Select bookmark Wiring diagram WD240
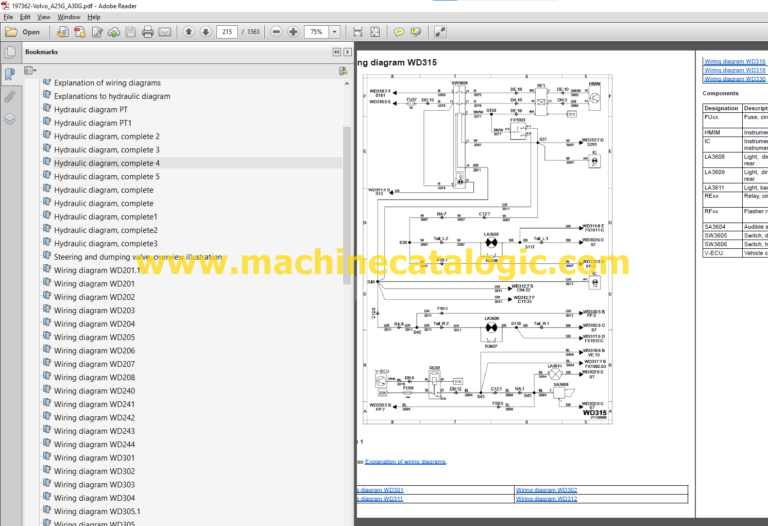The width and height of the screenshot is (768, 526). tap(94, 391)
